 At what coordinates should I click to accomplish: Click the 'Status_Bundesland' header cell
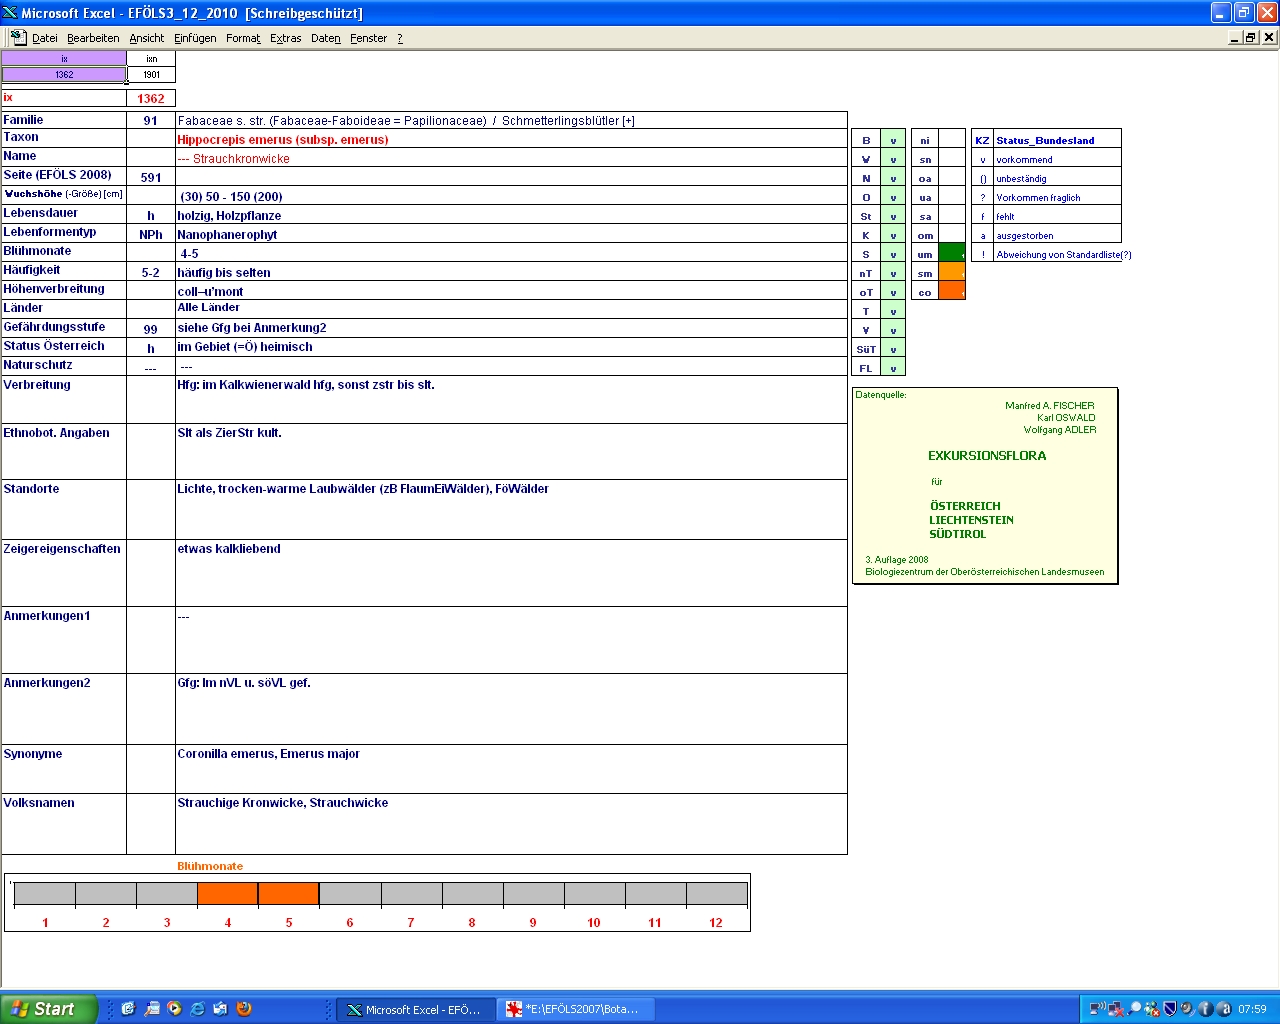(1057, 140)
